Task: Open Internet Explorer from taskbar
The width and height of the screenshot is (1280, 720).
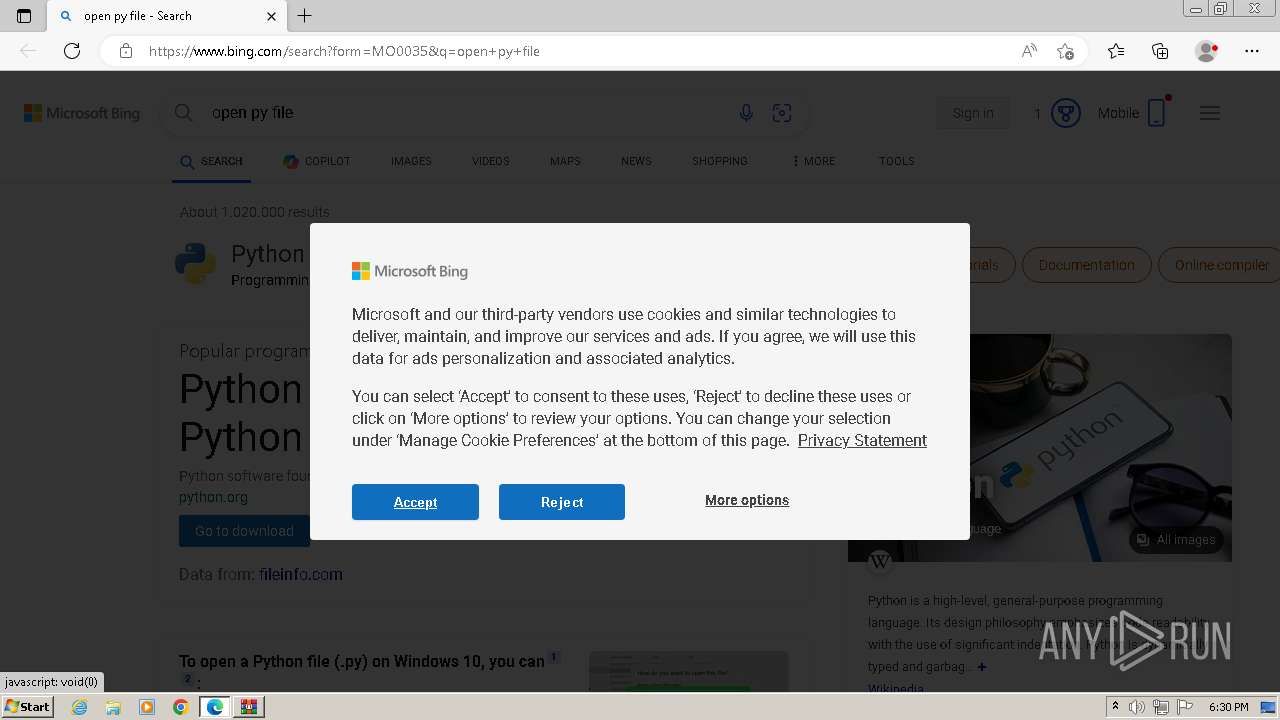Action: [x=79, y=707]
